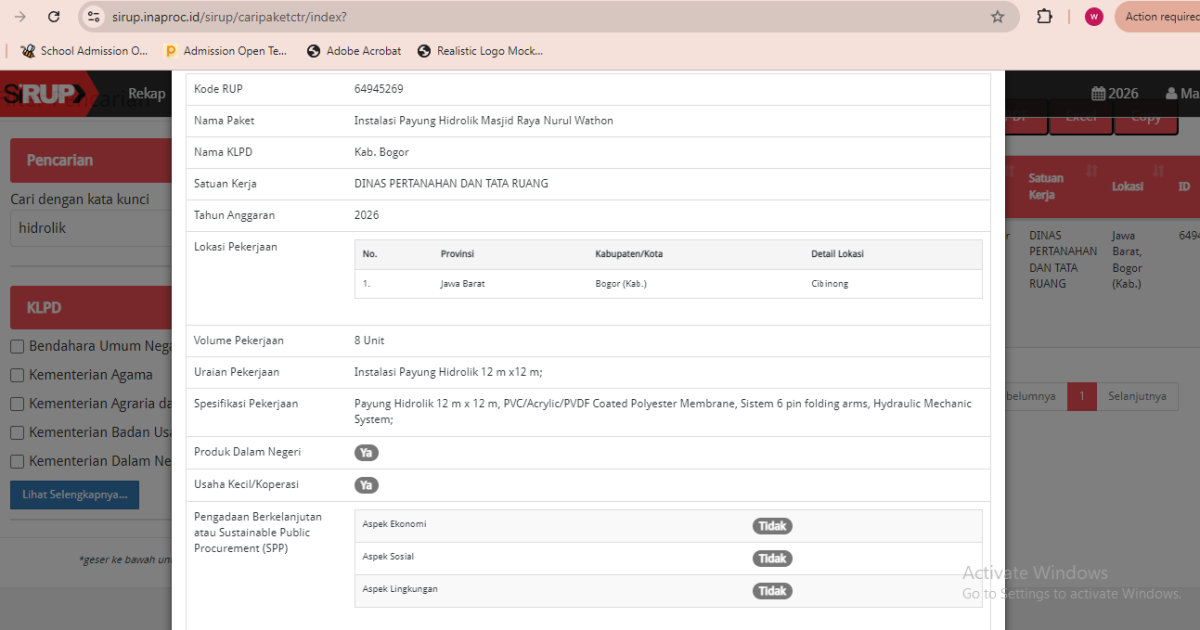The image size is (1200, 630).
Task: Click the browser reload icon
Action: [54, 17]
